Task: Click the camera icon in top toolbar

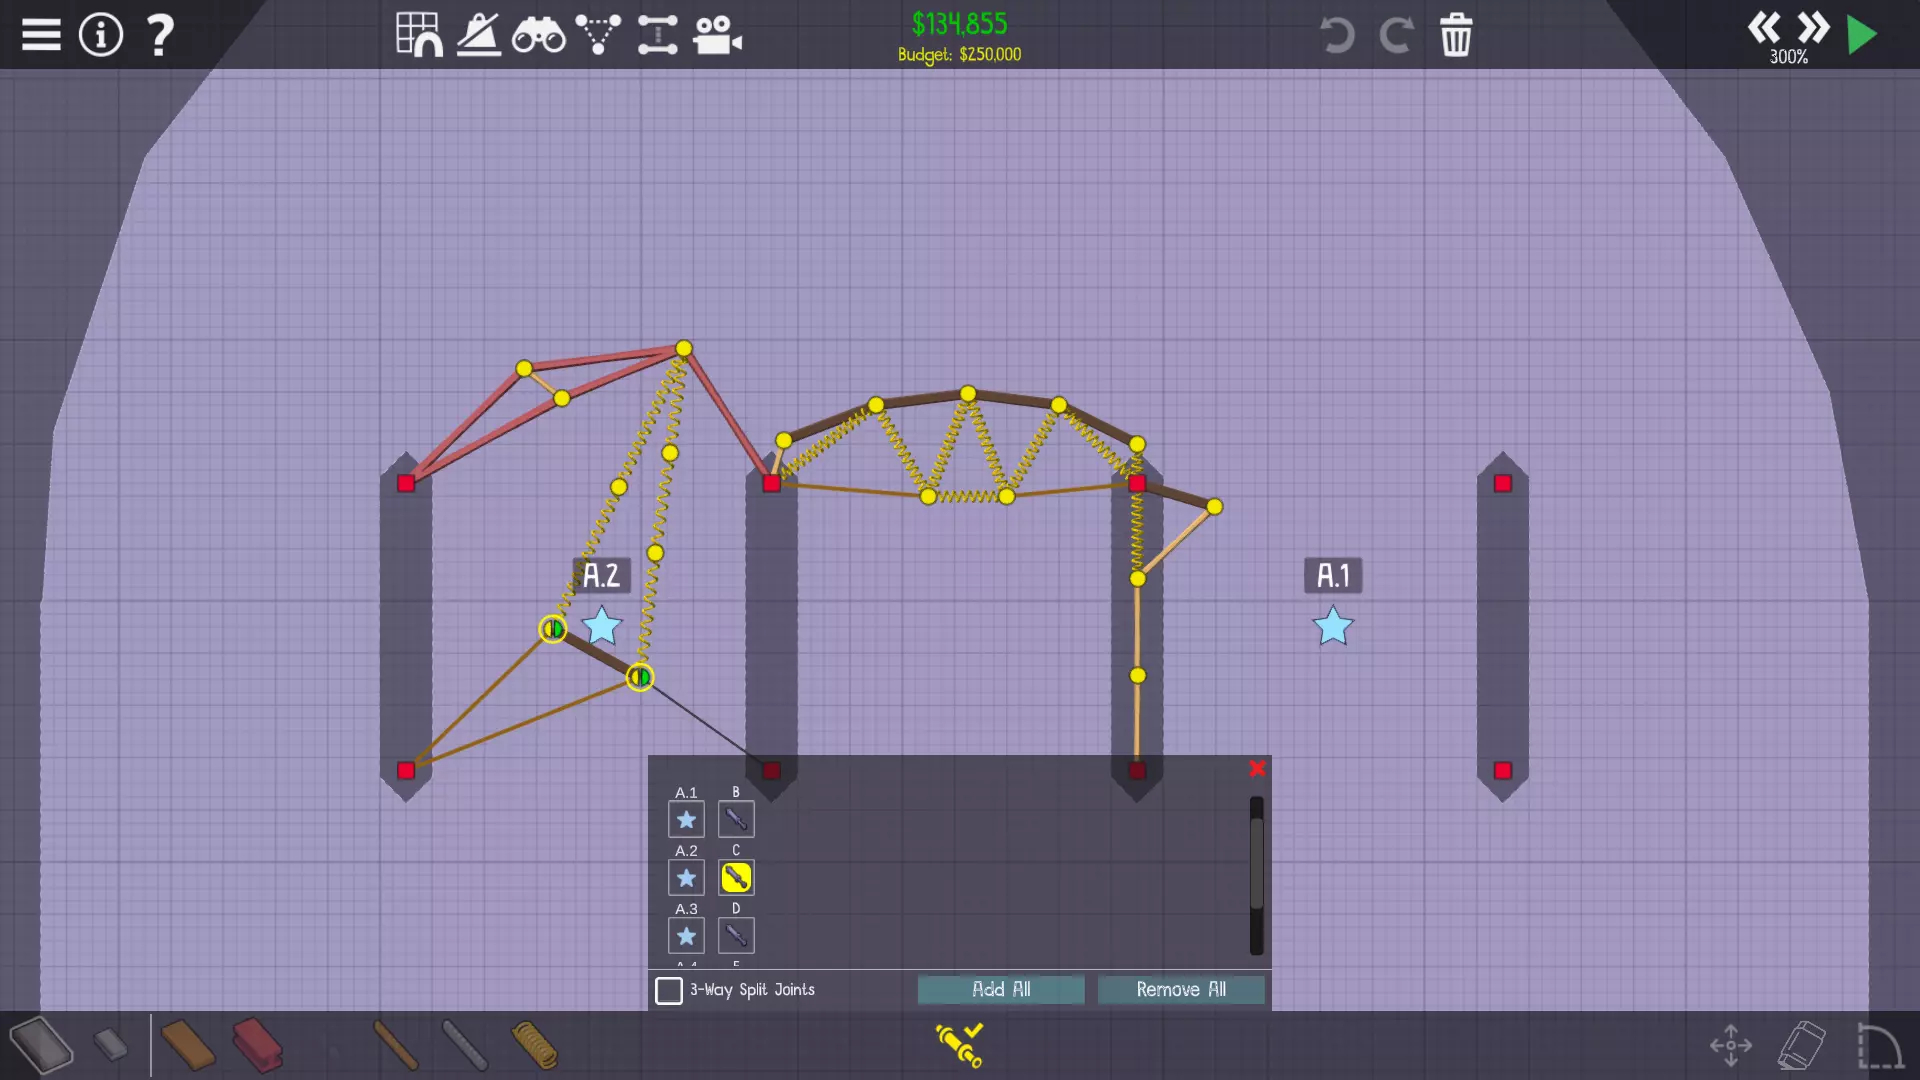Action: (717, 36)
